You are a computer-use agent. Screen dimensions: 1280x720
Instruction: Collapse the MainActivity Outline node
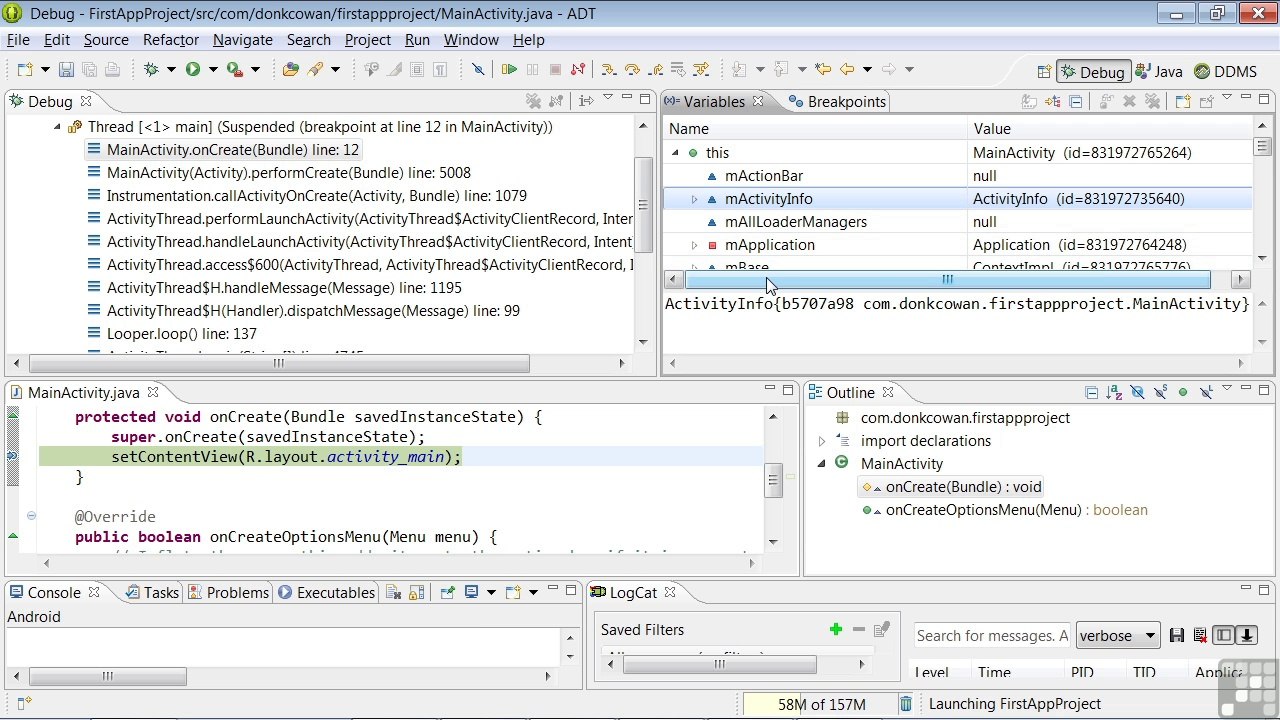point(822,464)
